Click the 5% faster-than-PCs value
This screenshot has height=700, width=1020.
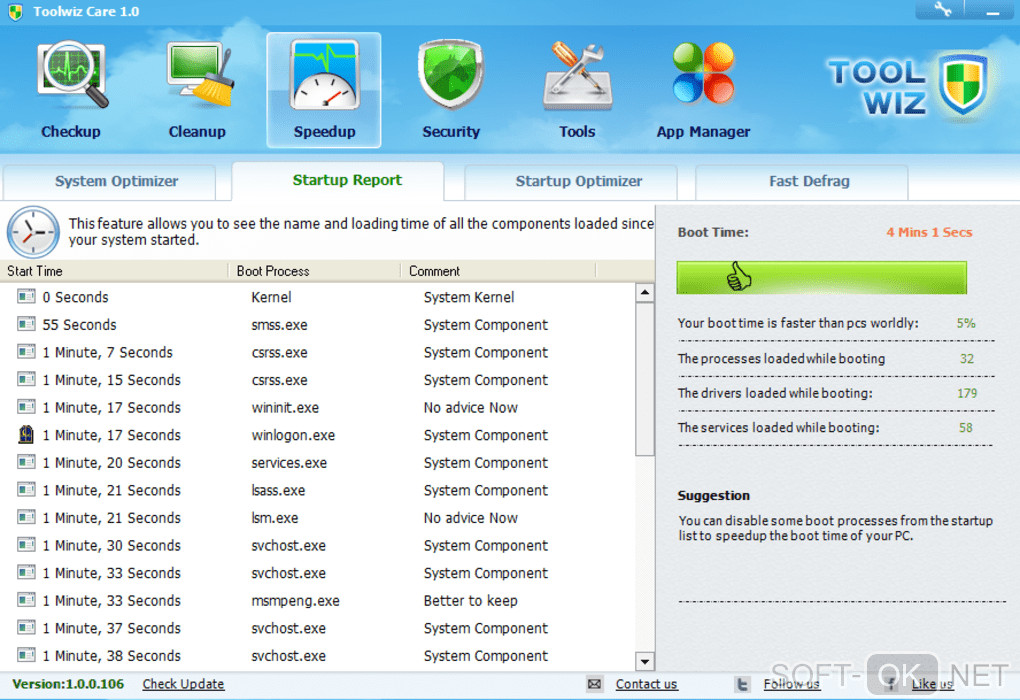[x=965, y=323]
